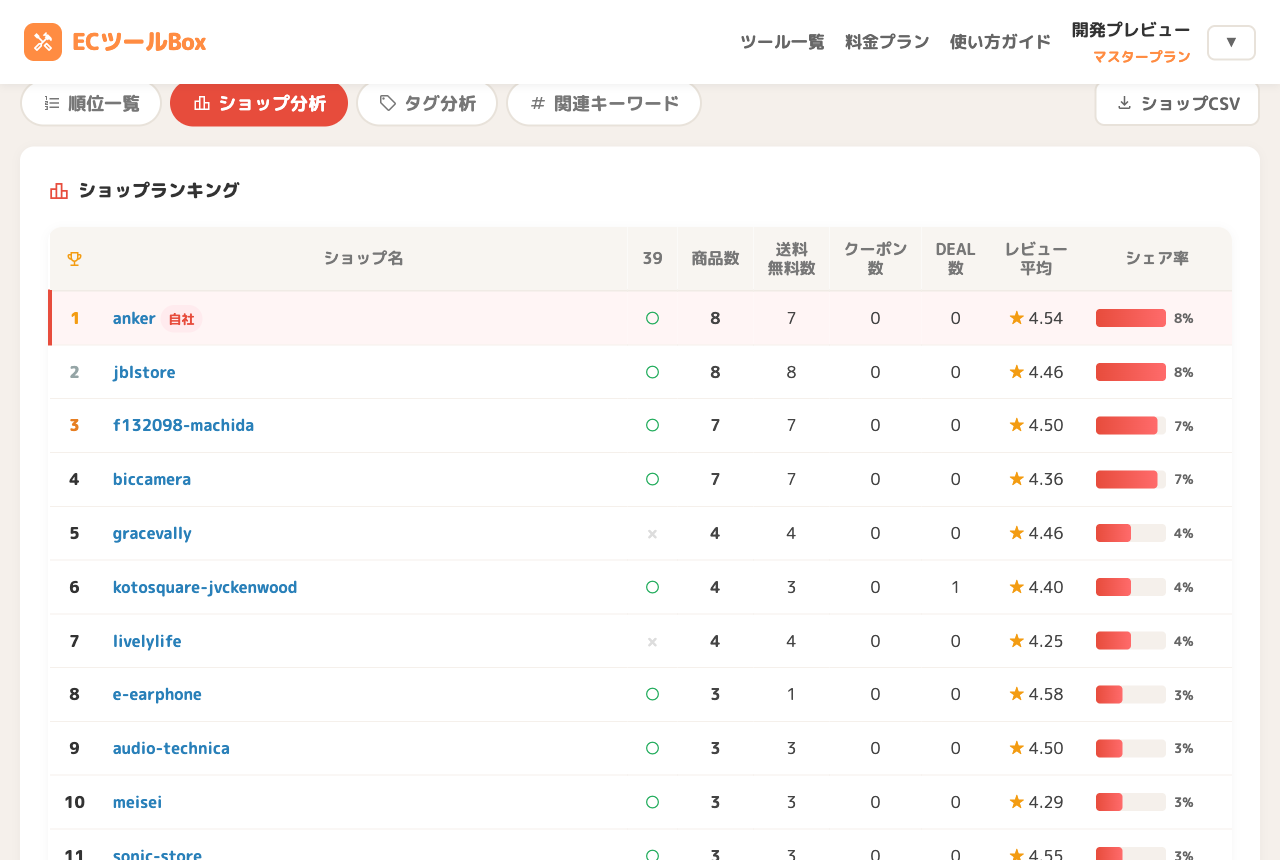Viewport: 1280px width, 860px height.
Task: Click the 自社 badge next to anker
Action: click(x=181, y=319)
